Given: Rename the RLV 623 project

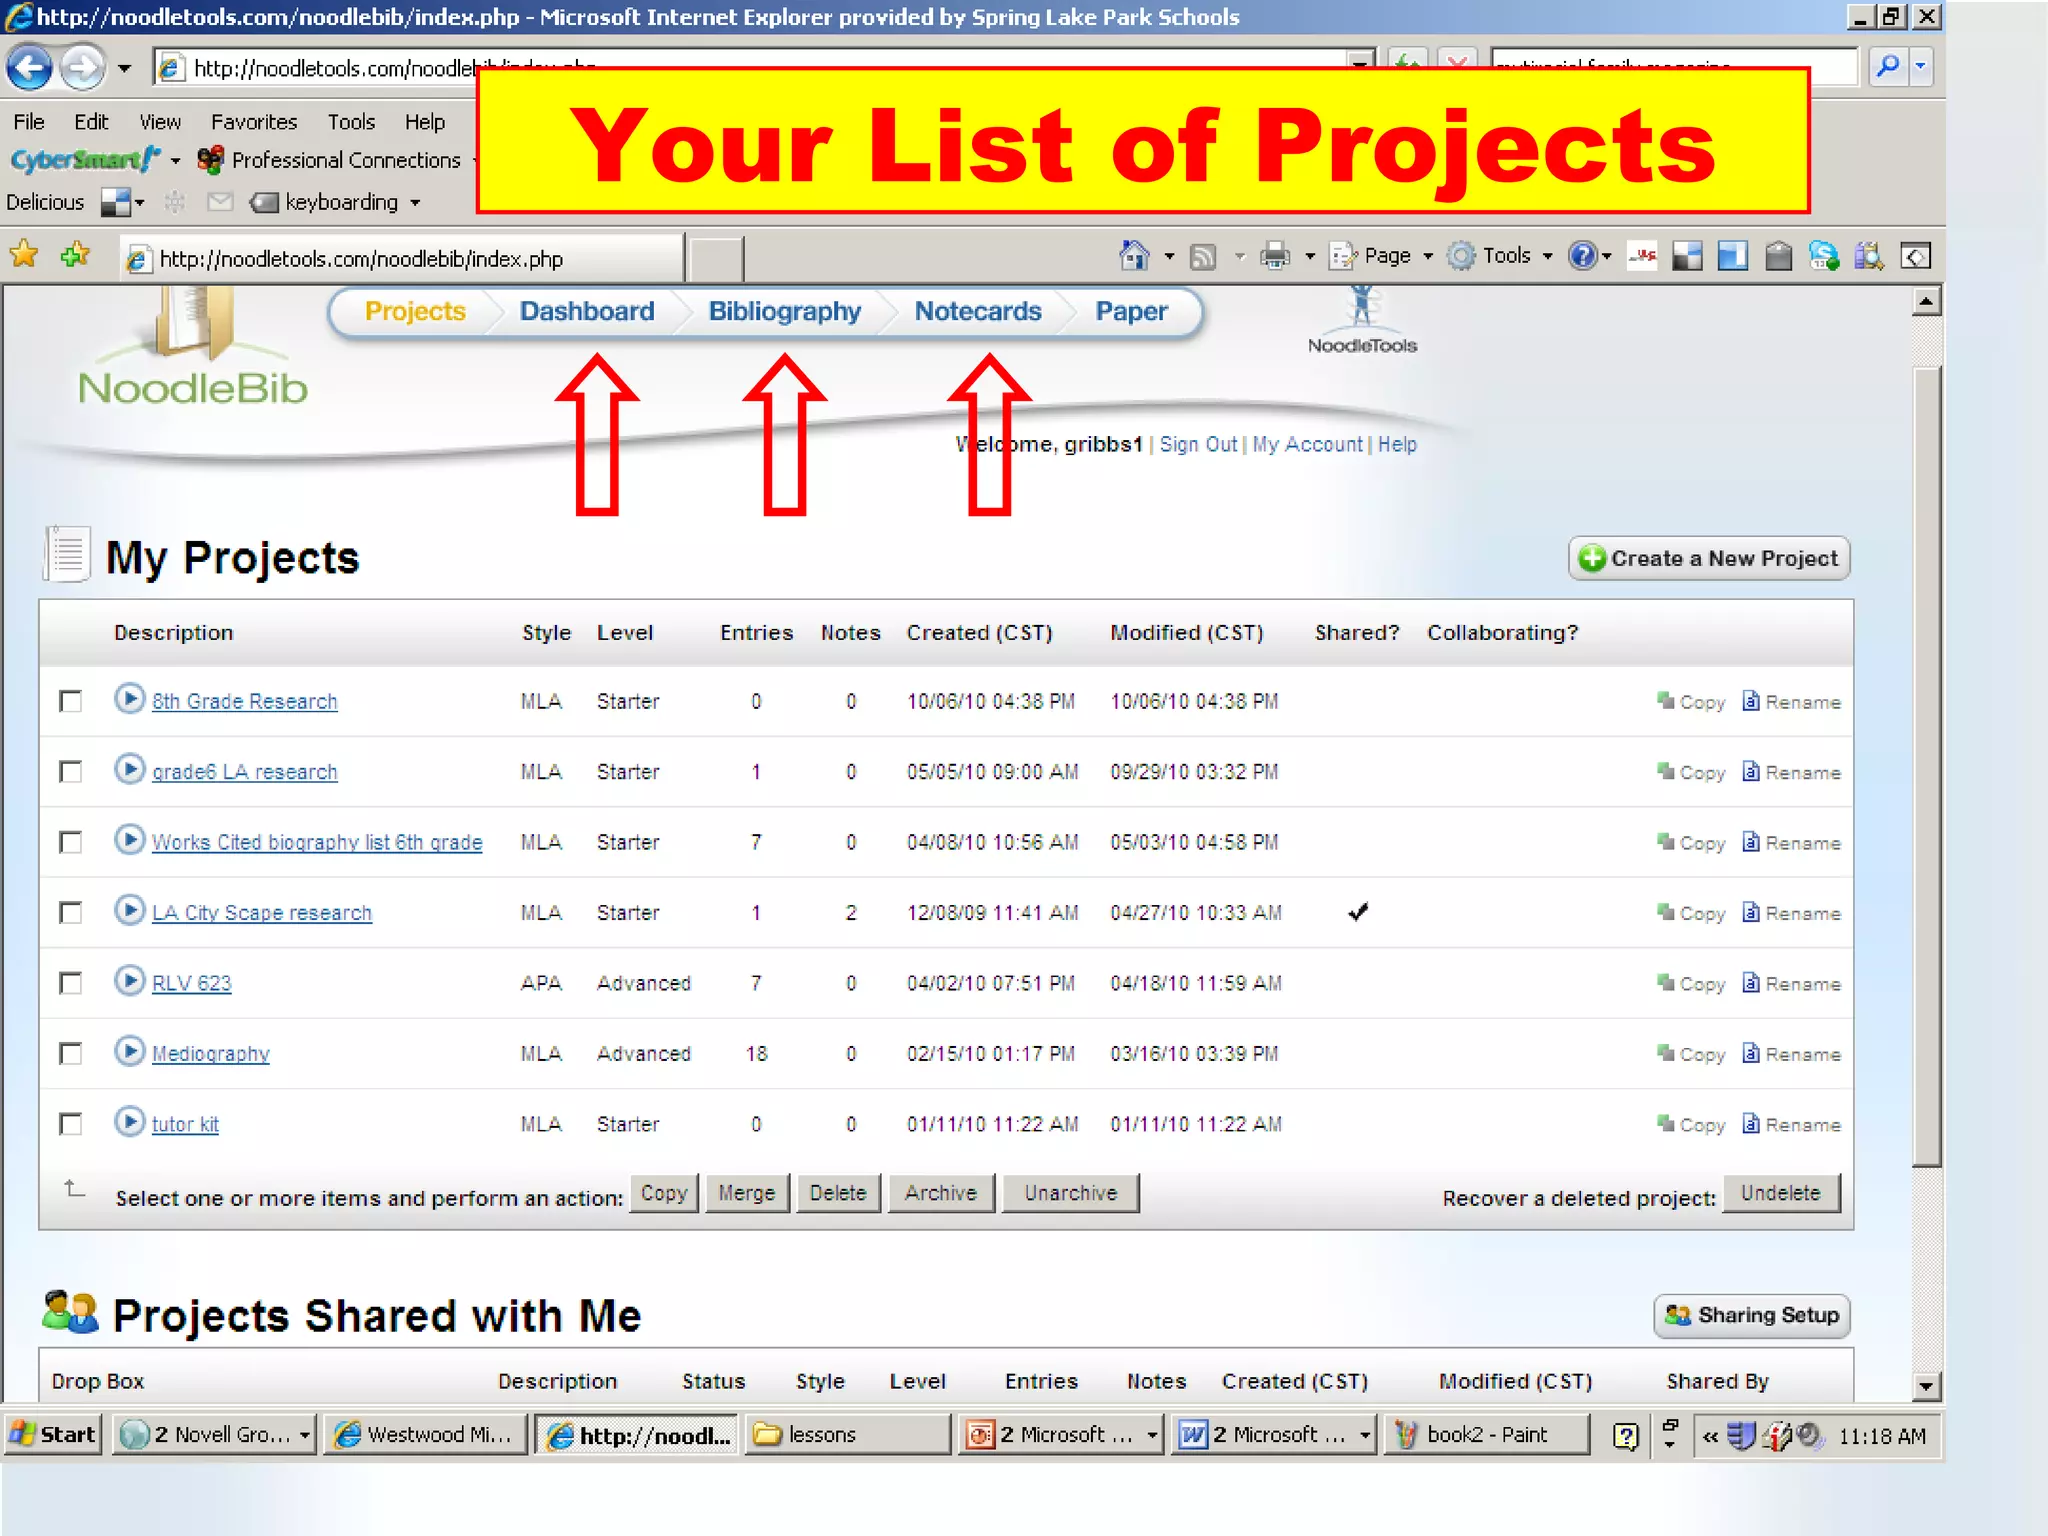Looking at the screenshot, I should point(1792,983).
